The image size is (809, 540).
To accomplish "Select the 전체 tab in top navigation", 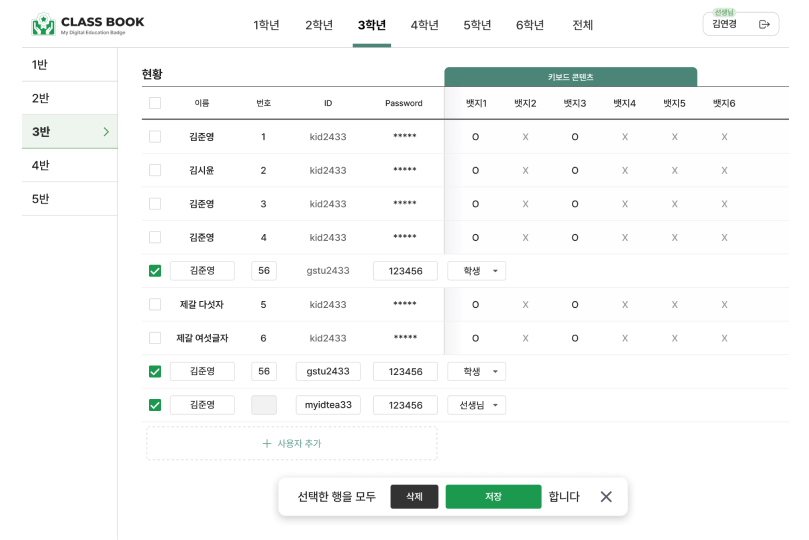I will (x=582, y=25).
